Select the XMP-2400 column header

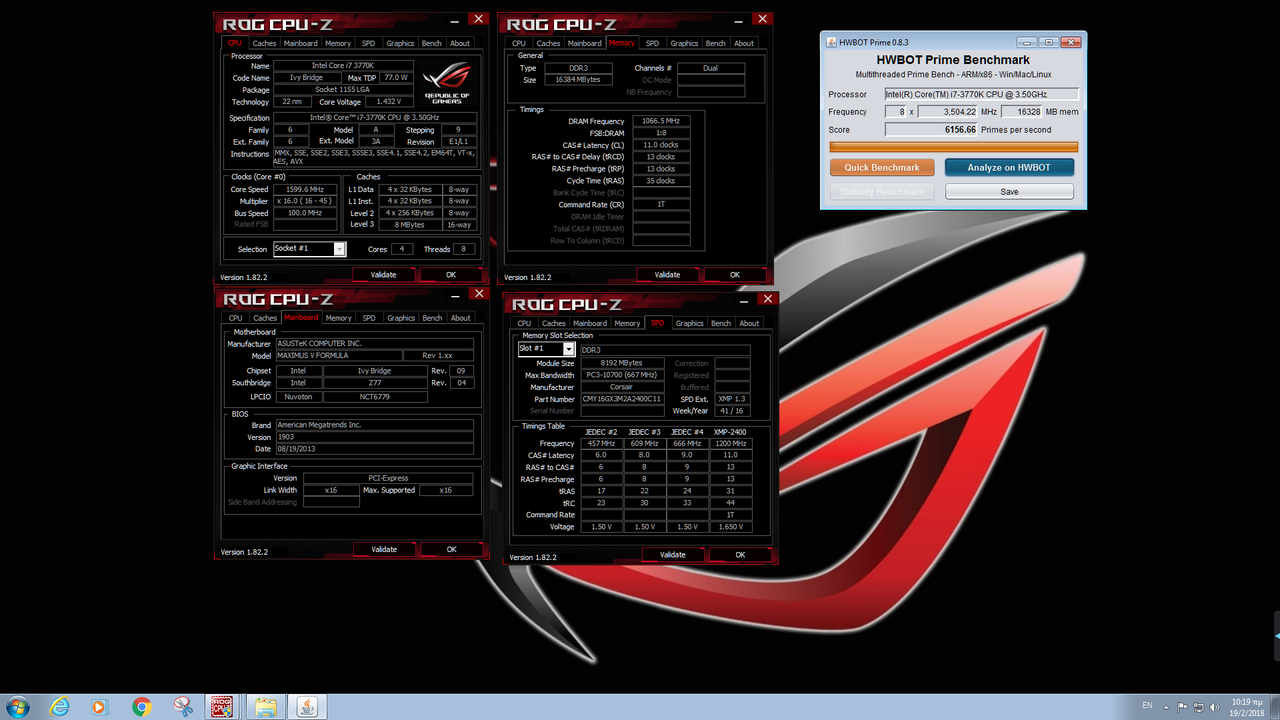click(730, 431)
